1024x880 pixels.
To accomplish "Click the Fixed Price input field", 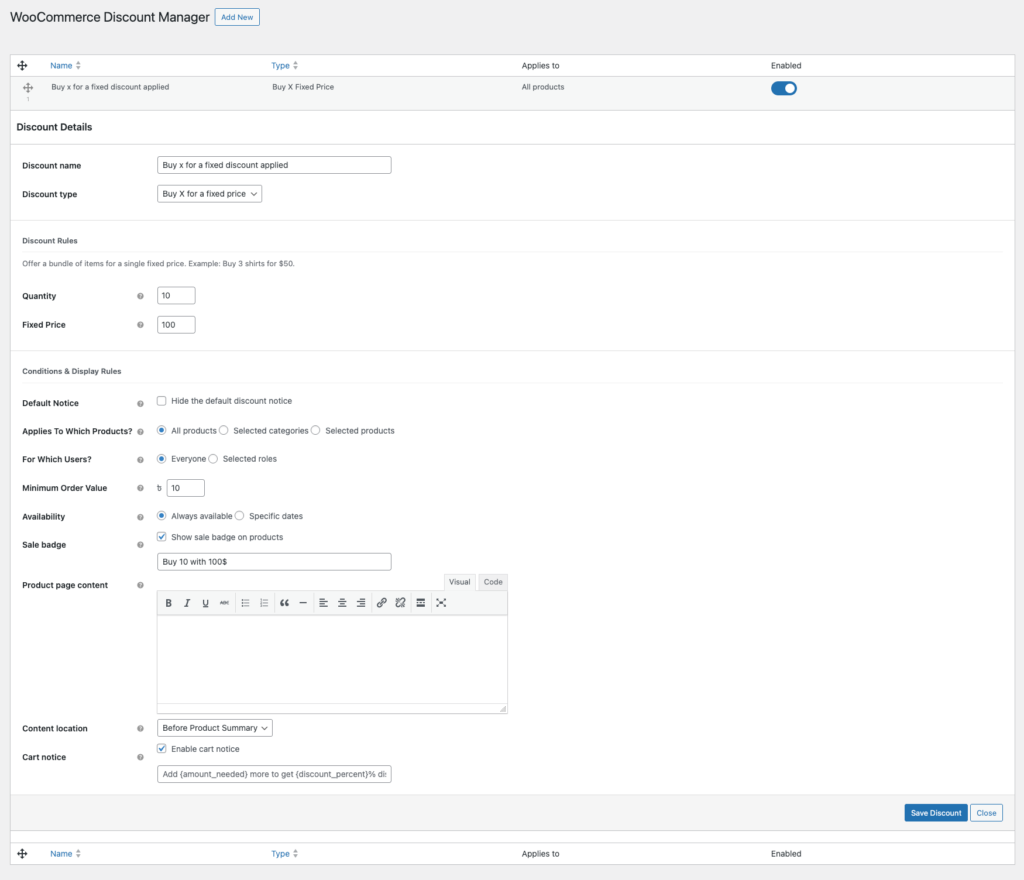I will [176, 325].
